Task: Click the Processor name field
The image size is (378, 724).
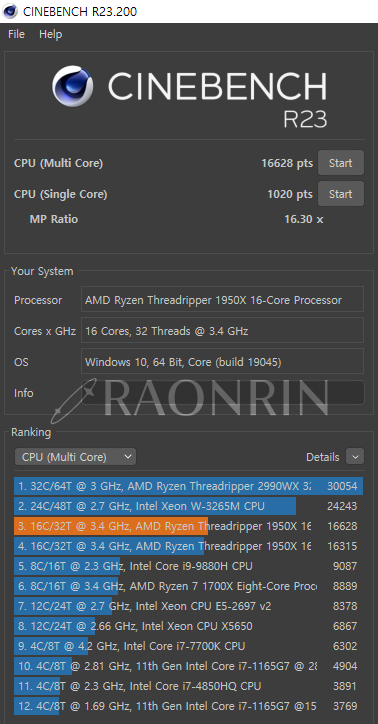Action: (222, 300)
